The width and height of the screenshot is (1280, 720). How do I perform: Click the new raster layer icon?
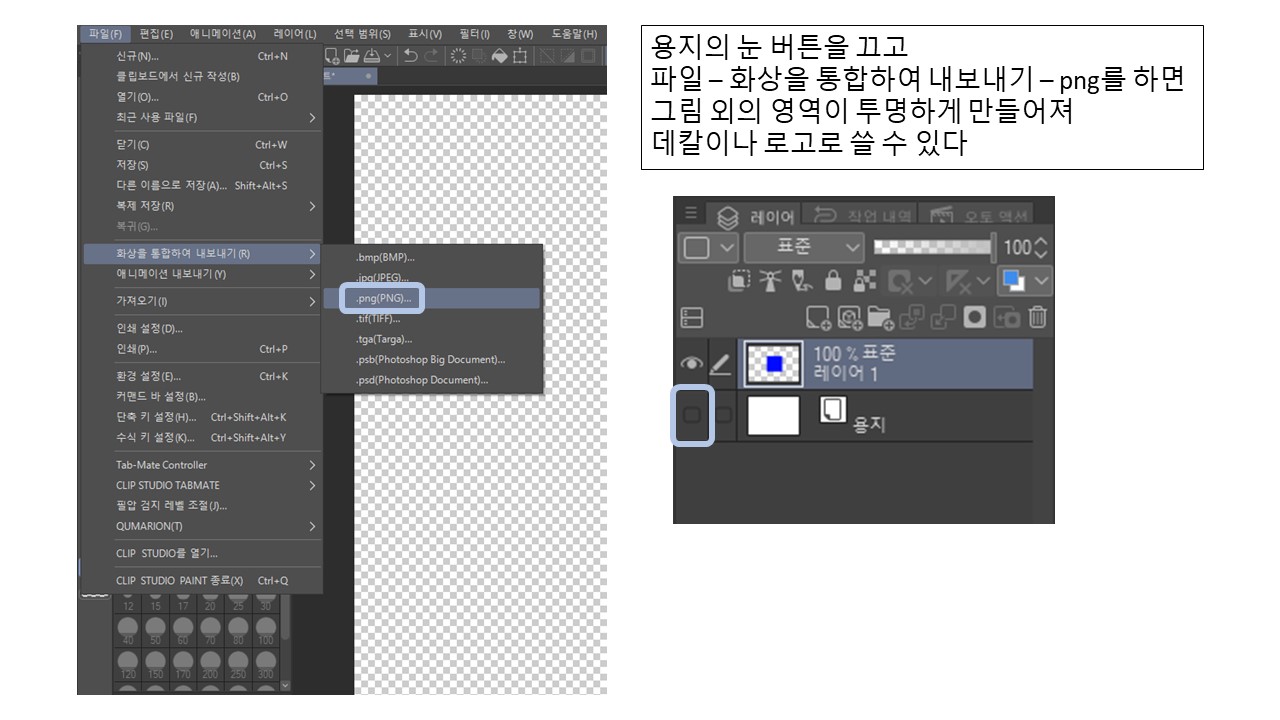coord(818,317)
